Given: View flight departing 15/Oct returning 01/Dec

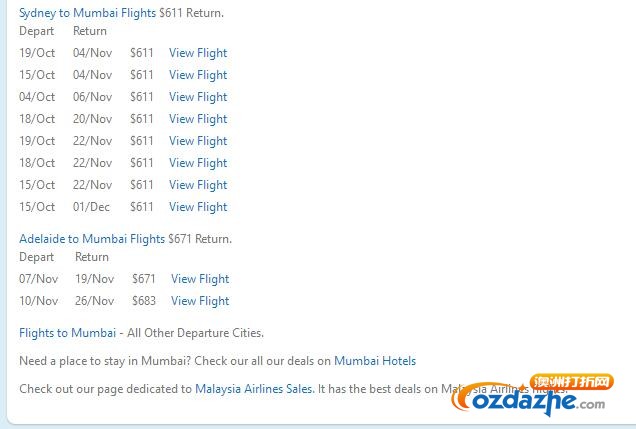Looking at the screenshot, I should pos(198,207).
